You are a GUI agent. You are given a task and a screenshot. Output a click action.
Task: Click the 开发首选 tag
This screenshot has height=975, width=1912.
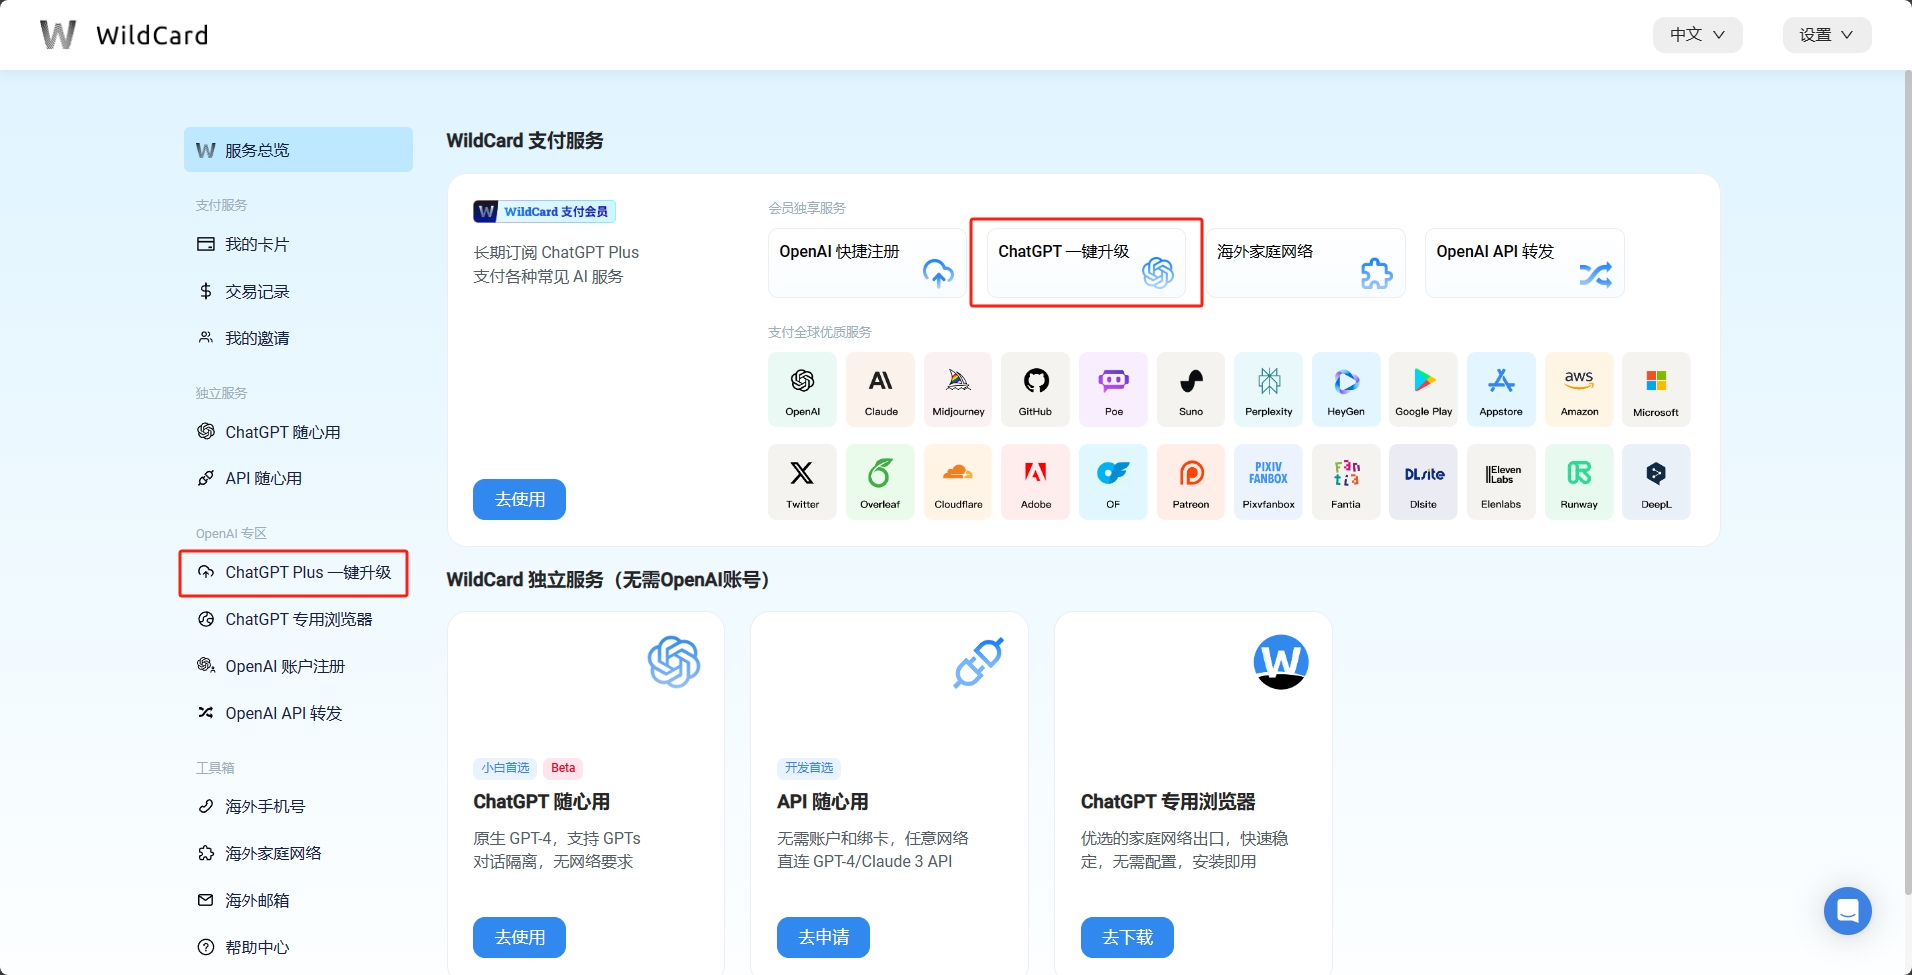pos(809,768)
